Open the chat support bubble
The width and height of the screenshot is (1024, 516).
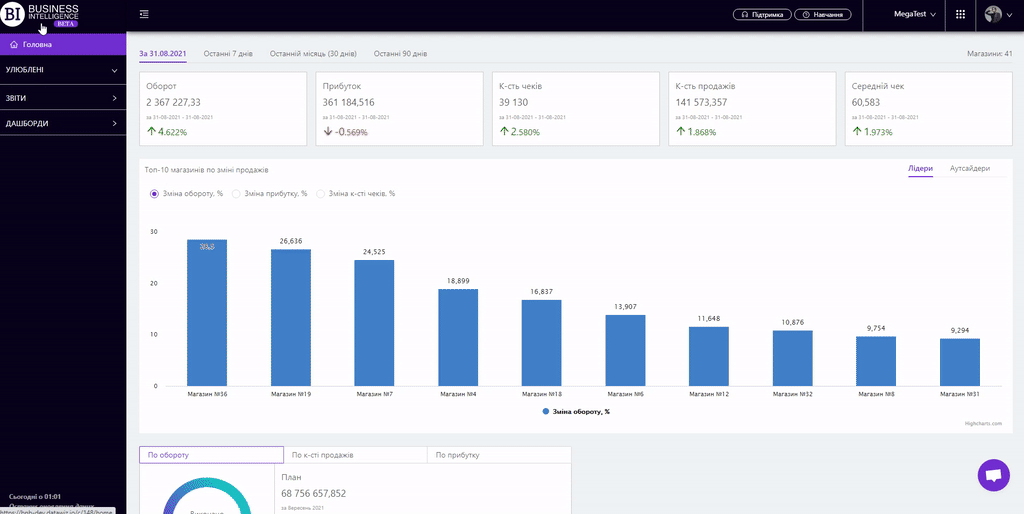tap(993, 476)
